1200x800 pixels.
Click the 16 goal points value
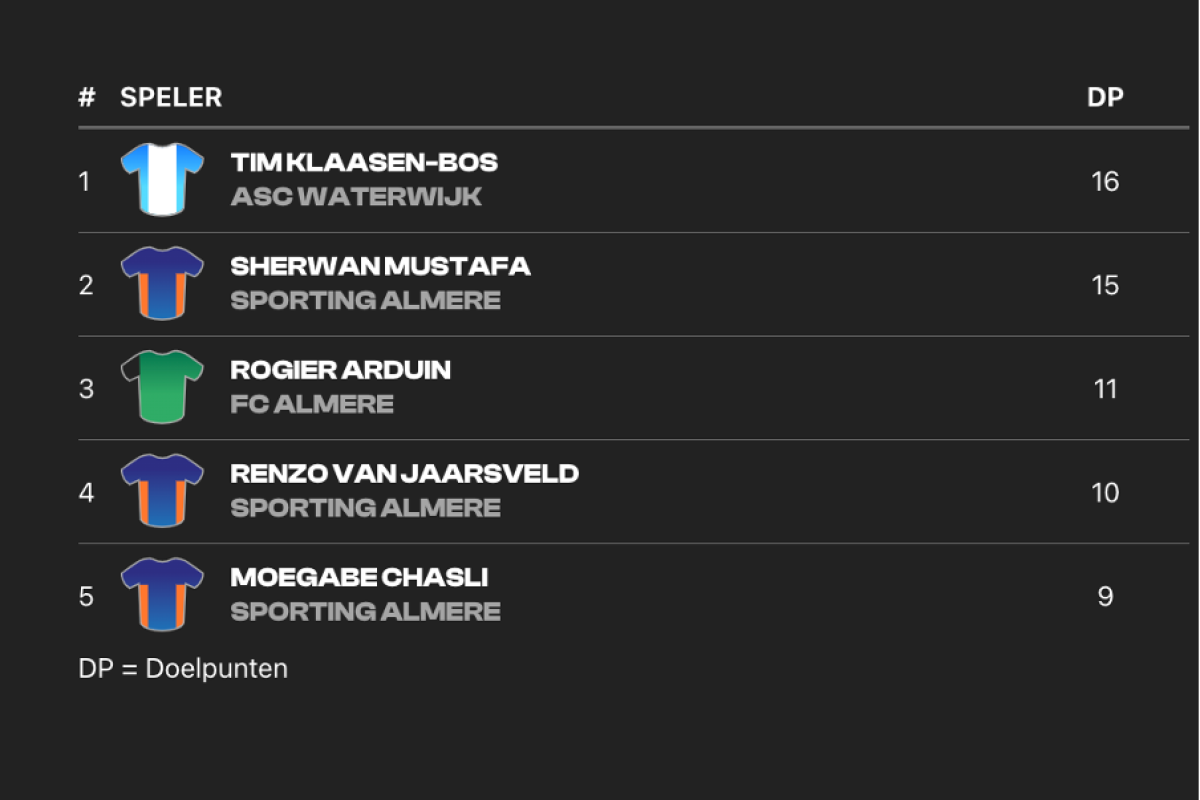pos(1105,182)
